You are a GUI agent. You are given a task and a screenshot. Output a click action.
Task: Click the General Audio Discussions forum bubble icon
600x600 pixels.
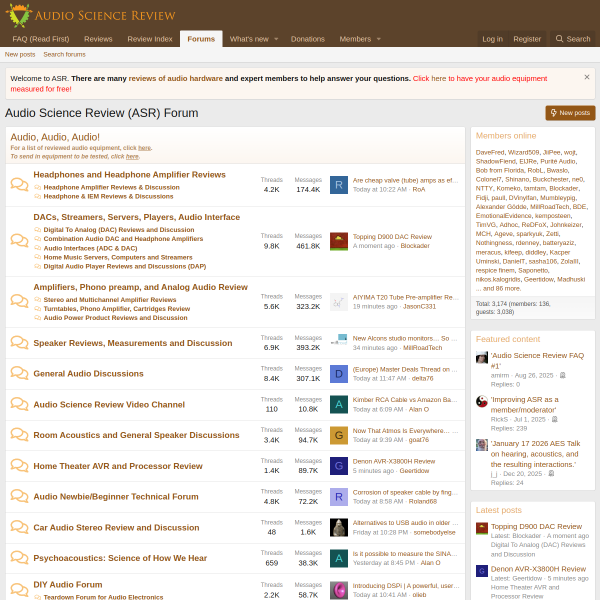(19, 374)
